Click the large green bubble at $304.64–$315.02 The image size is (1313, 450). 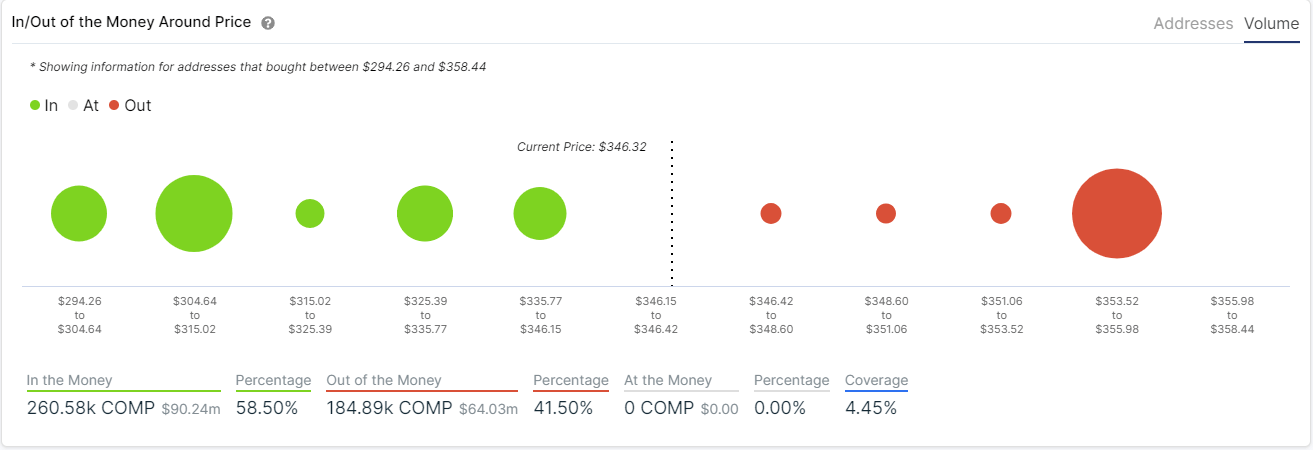(x=194, y=213)
